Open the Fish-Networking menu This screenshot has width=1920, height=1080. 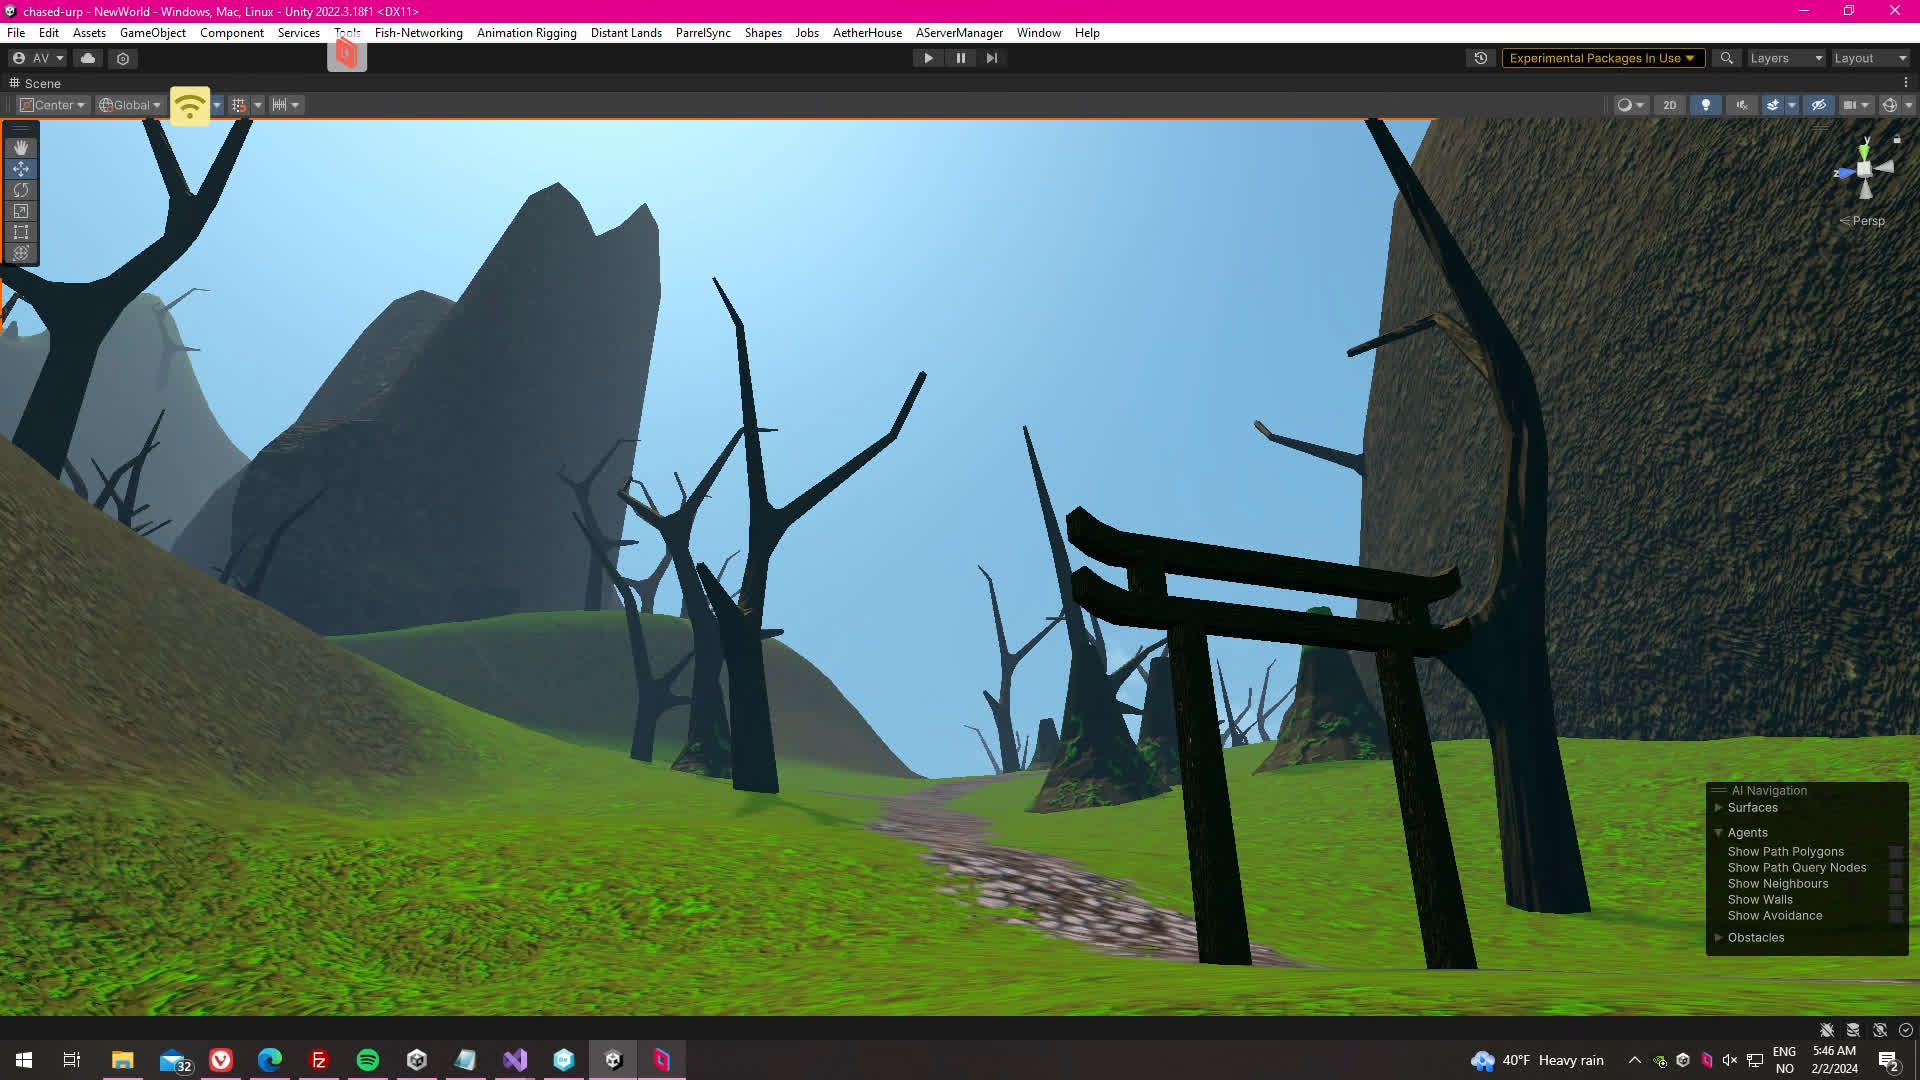tap(418, 33)
